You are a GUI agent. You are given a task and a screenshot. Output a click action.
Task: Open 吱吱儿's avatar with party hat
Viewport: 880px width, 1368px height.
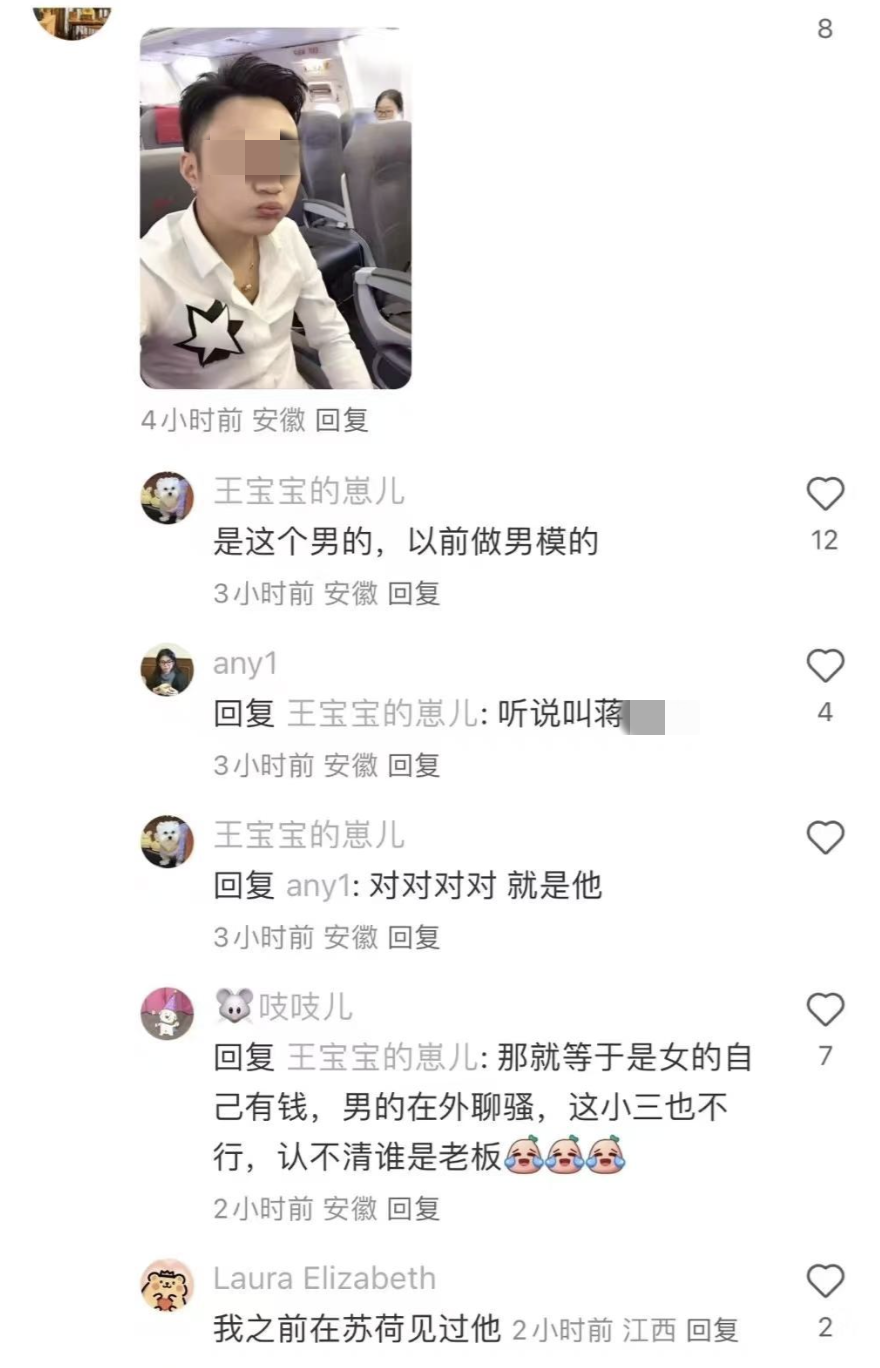[167, 1014]
